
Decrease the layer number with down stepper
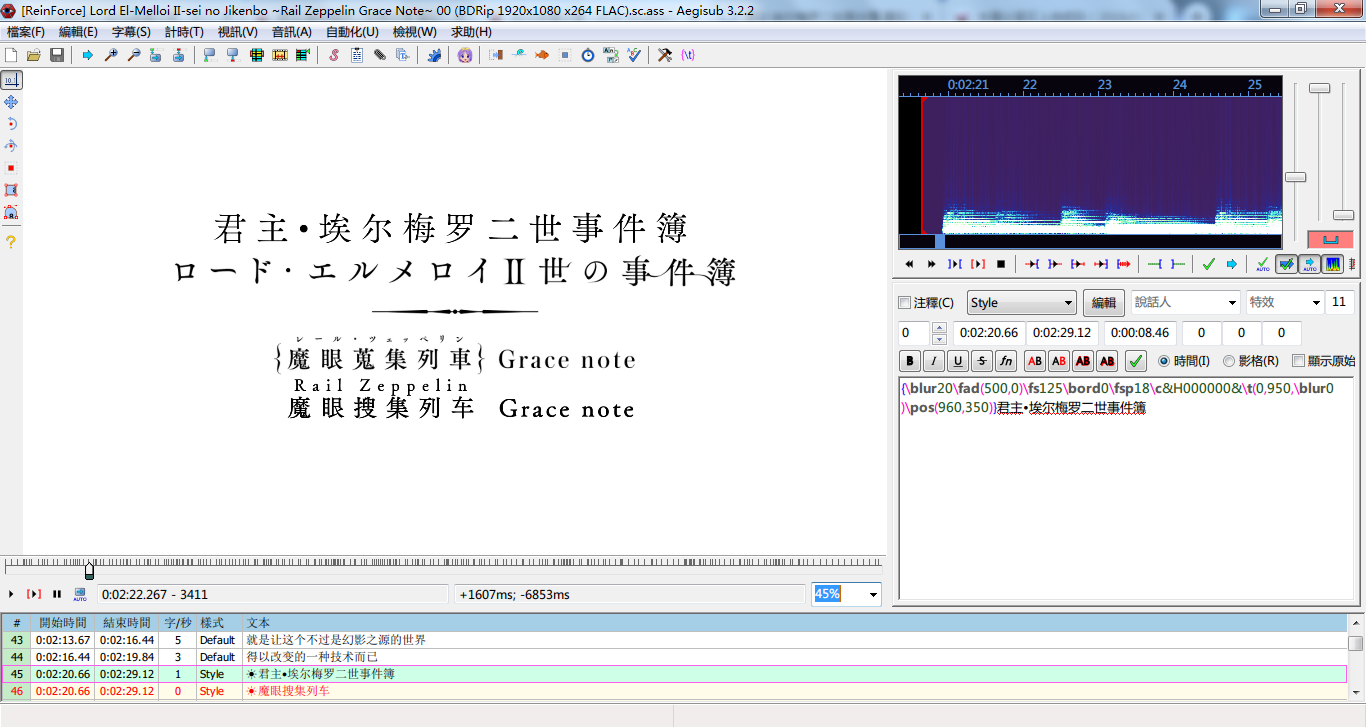(939, 339)
